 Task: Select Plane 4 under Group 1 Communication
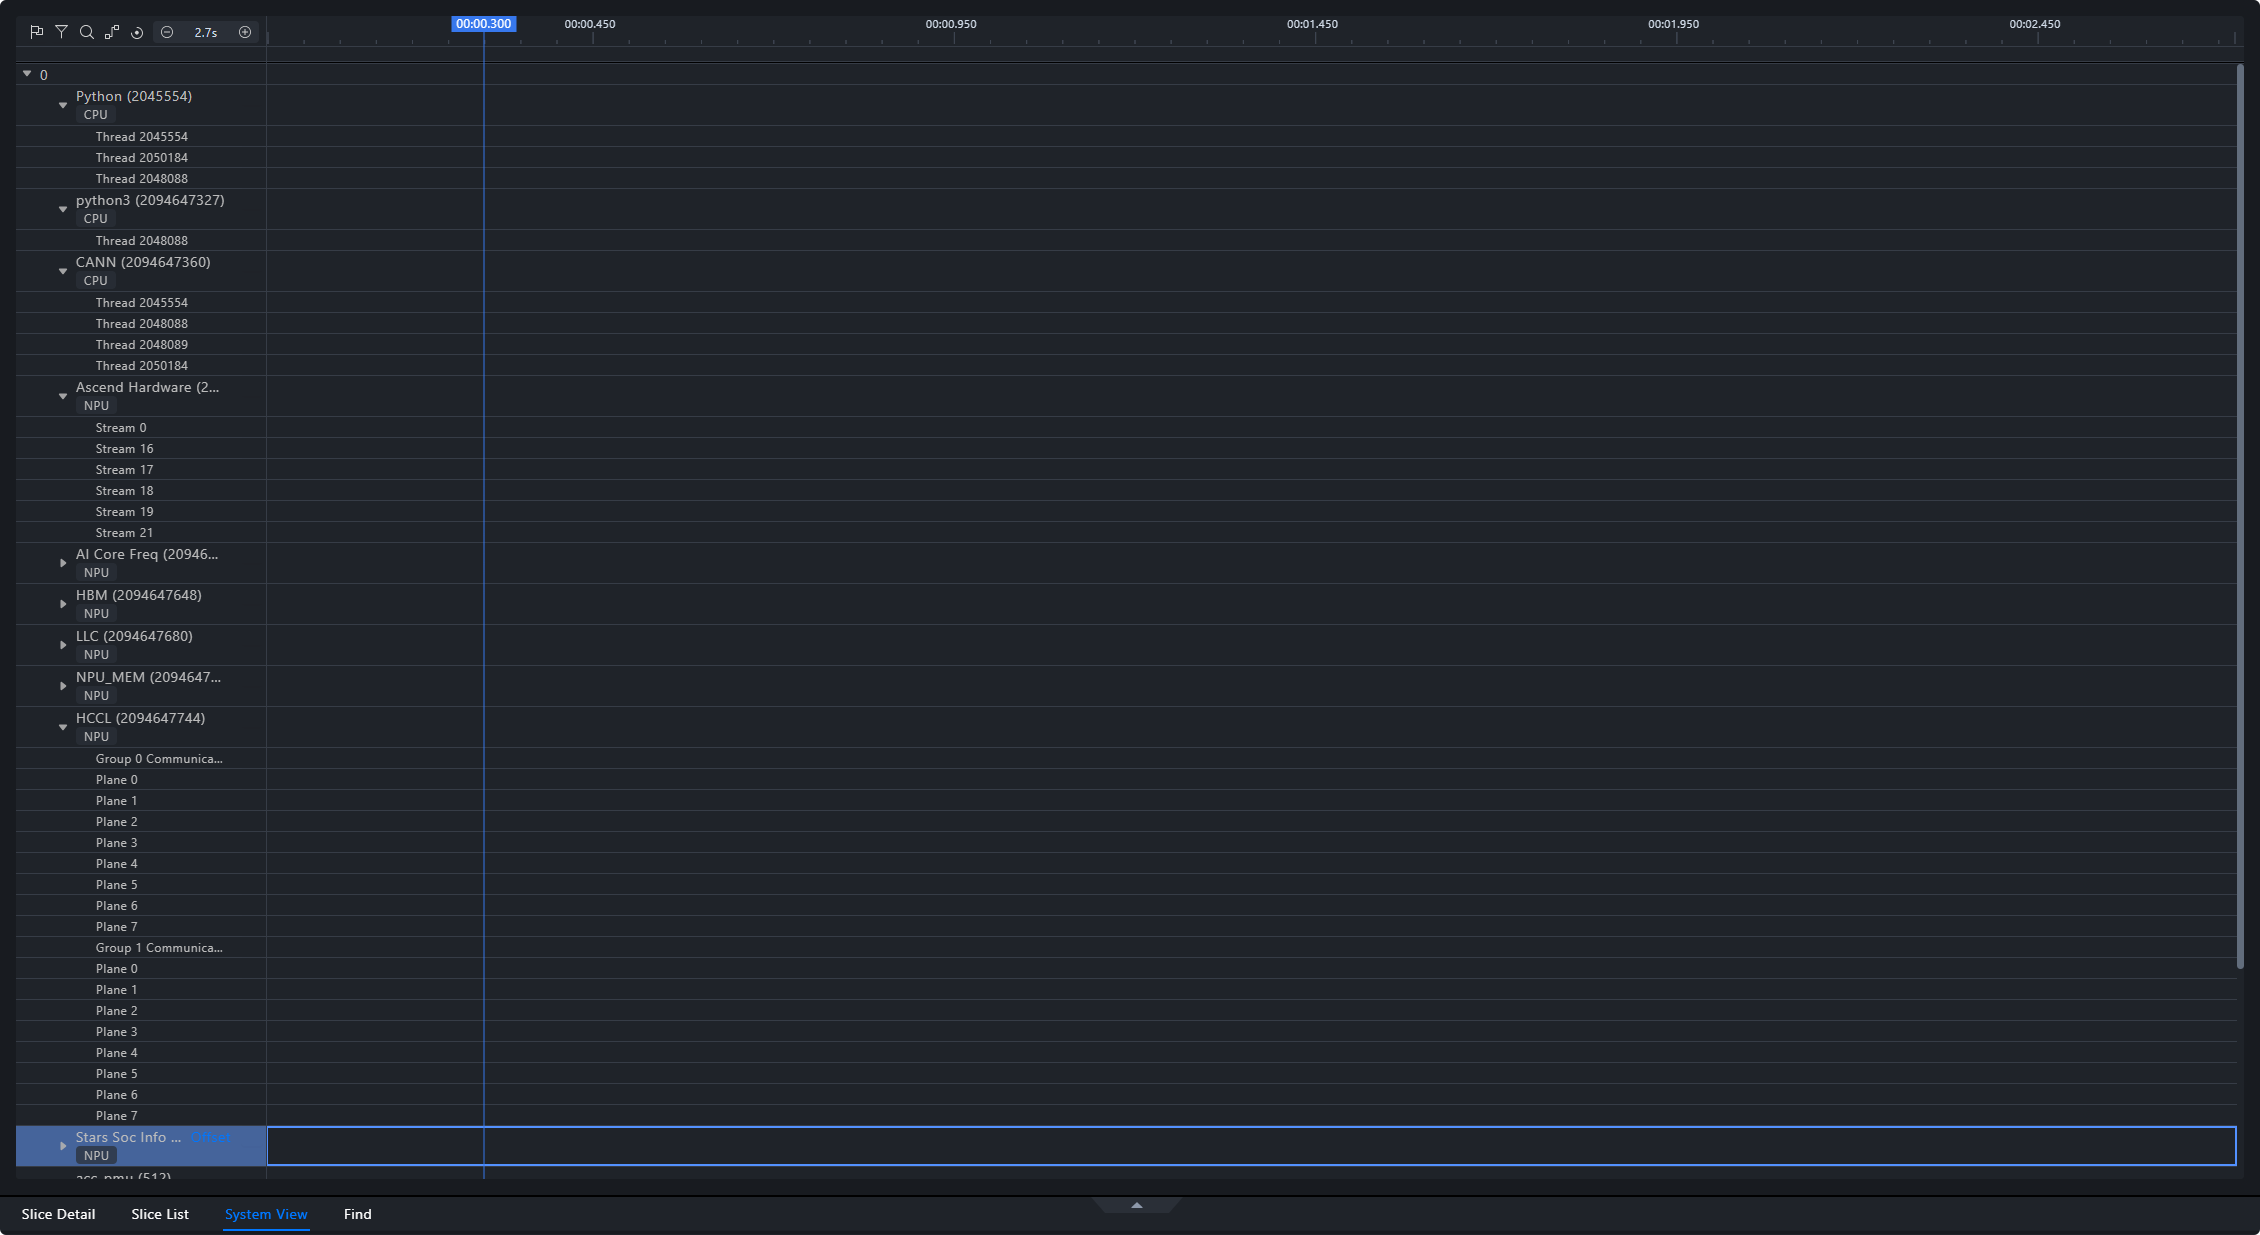(x=141, y=1053)
